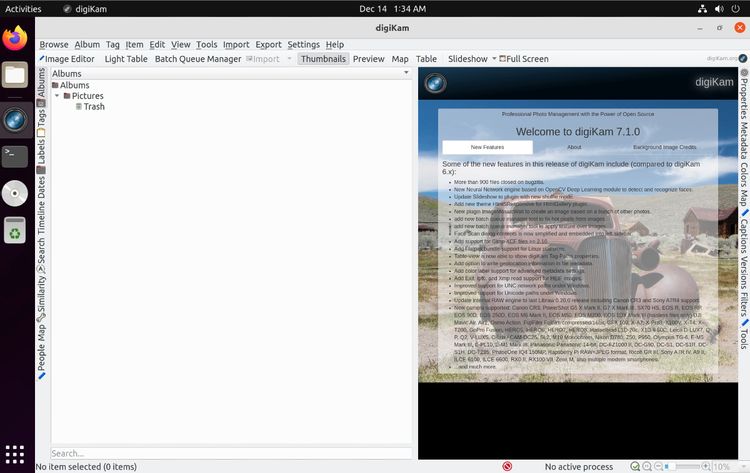The height and width of the screenshot is (473, 750).
Task: Click the Full Screen button
Action: click(524, 59)
